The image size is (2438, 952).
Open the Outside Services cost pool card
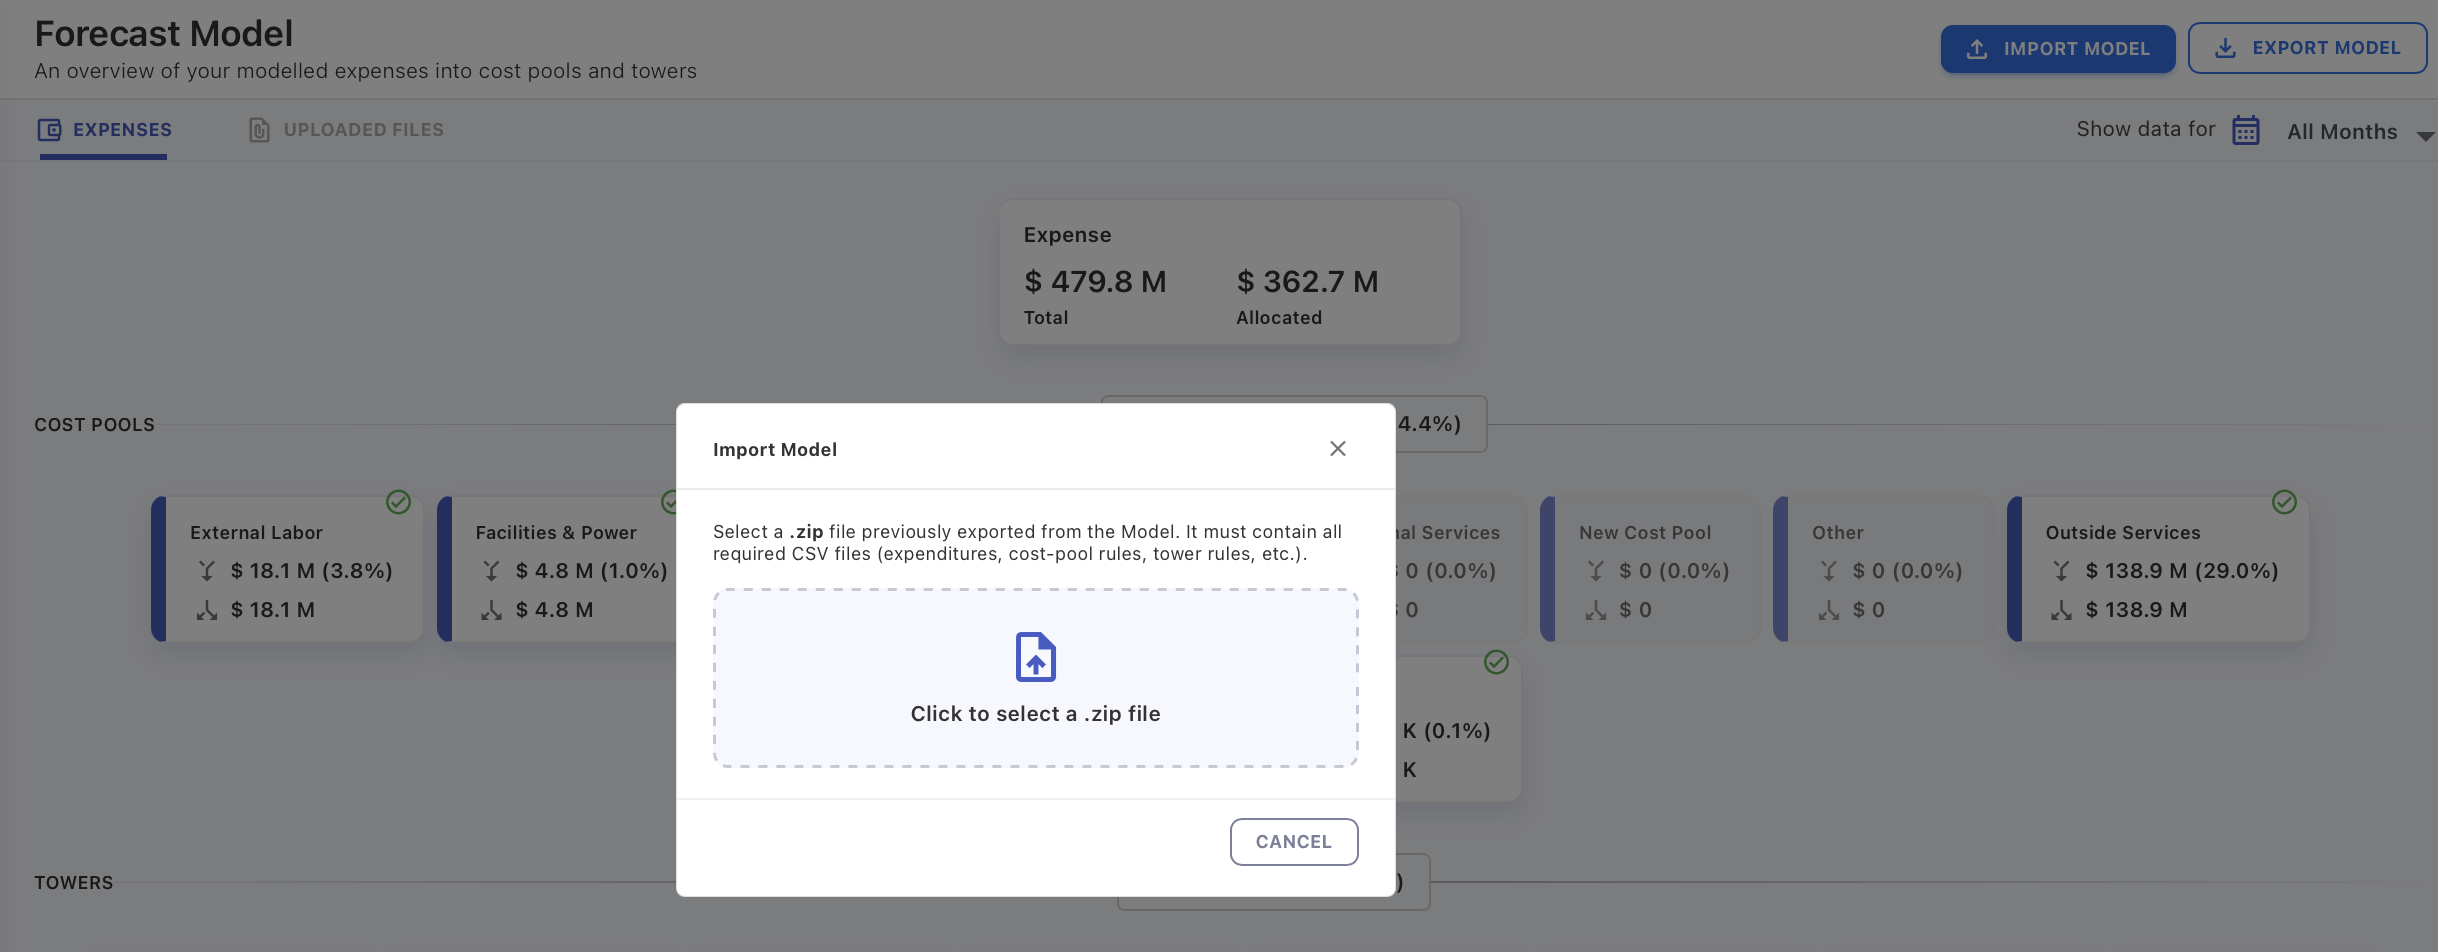(2160, 569)
